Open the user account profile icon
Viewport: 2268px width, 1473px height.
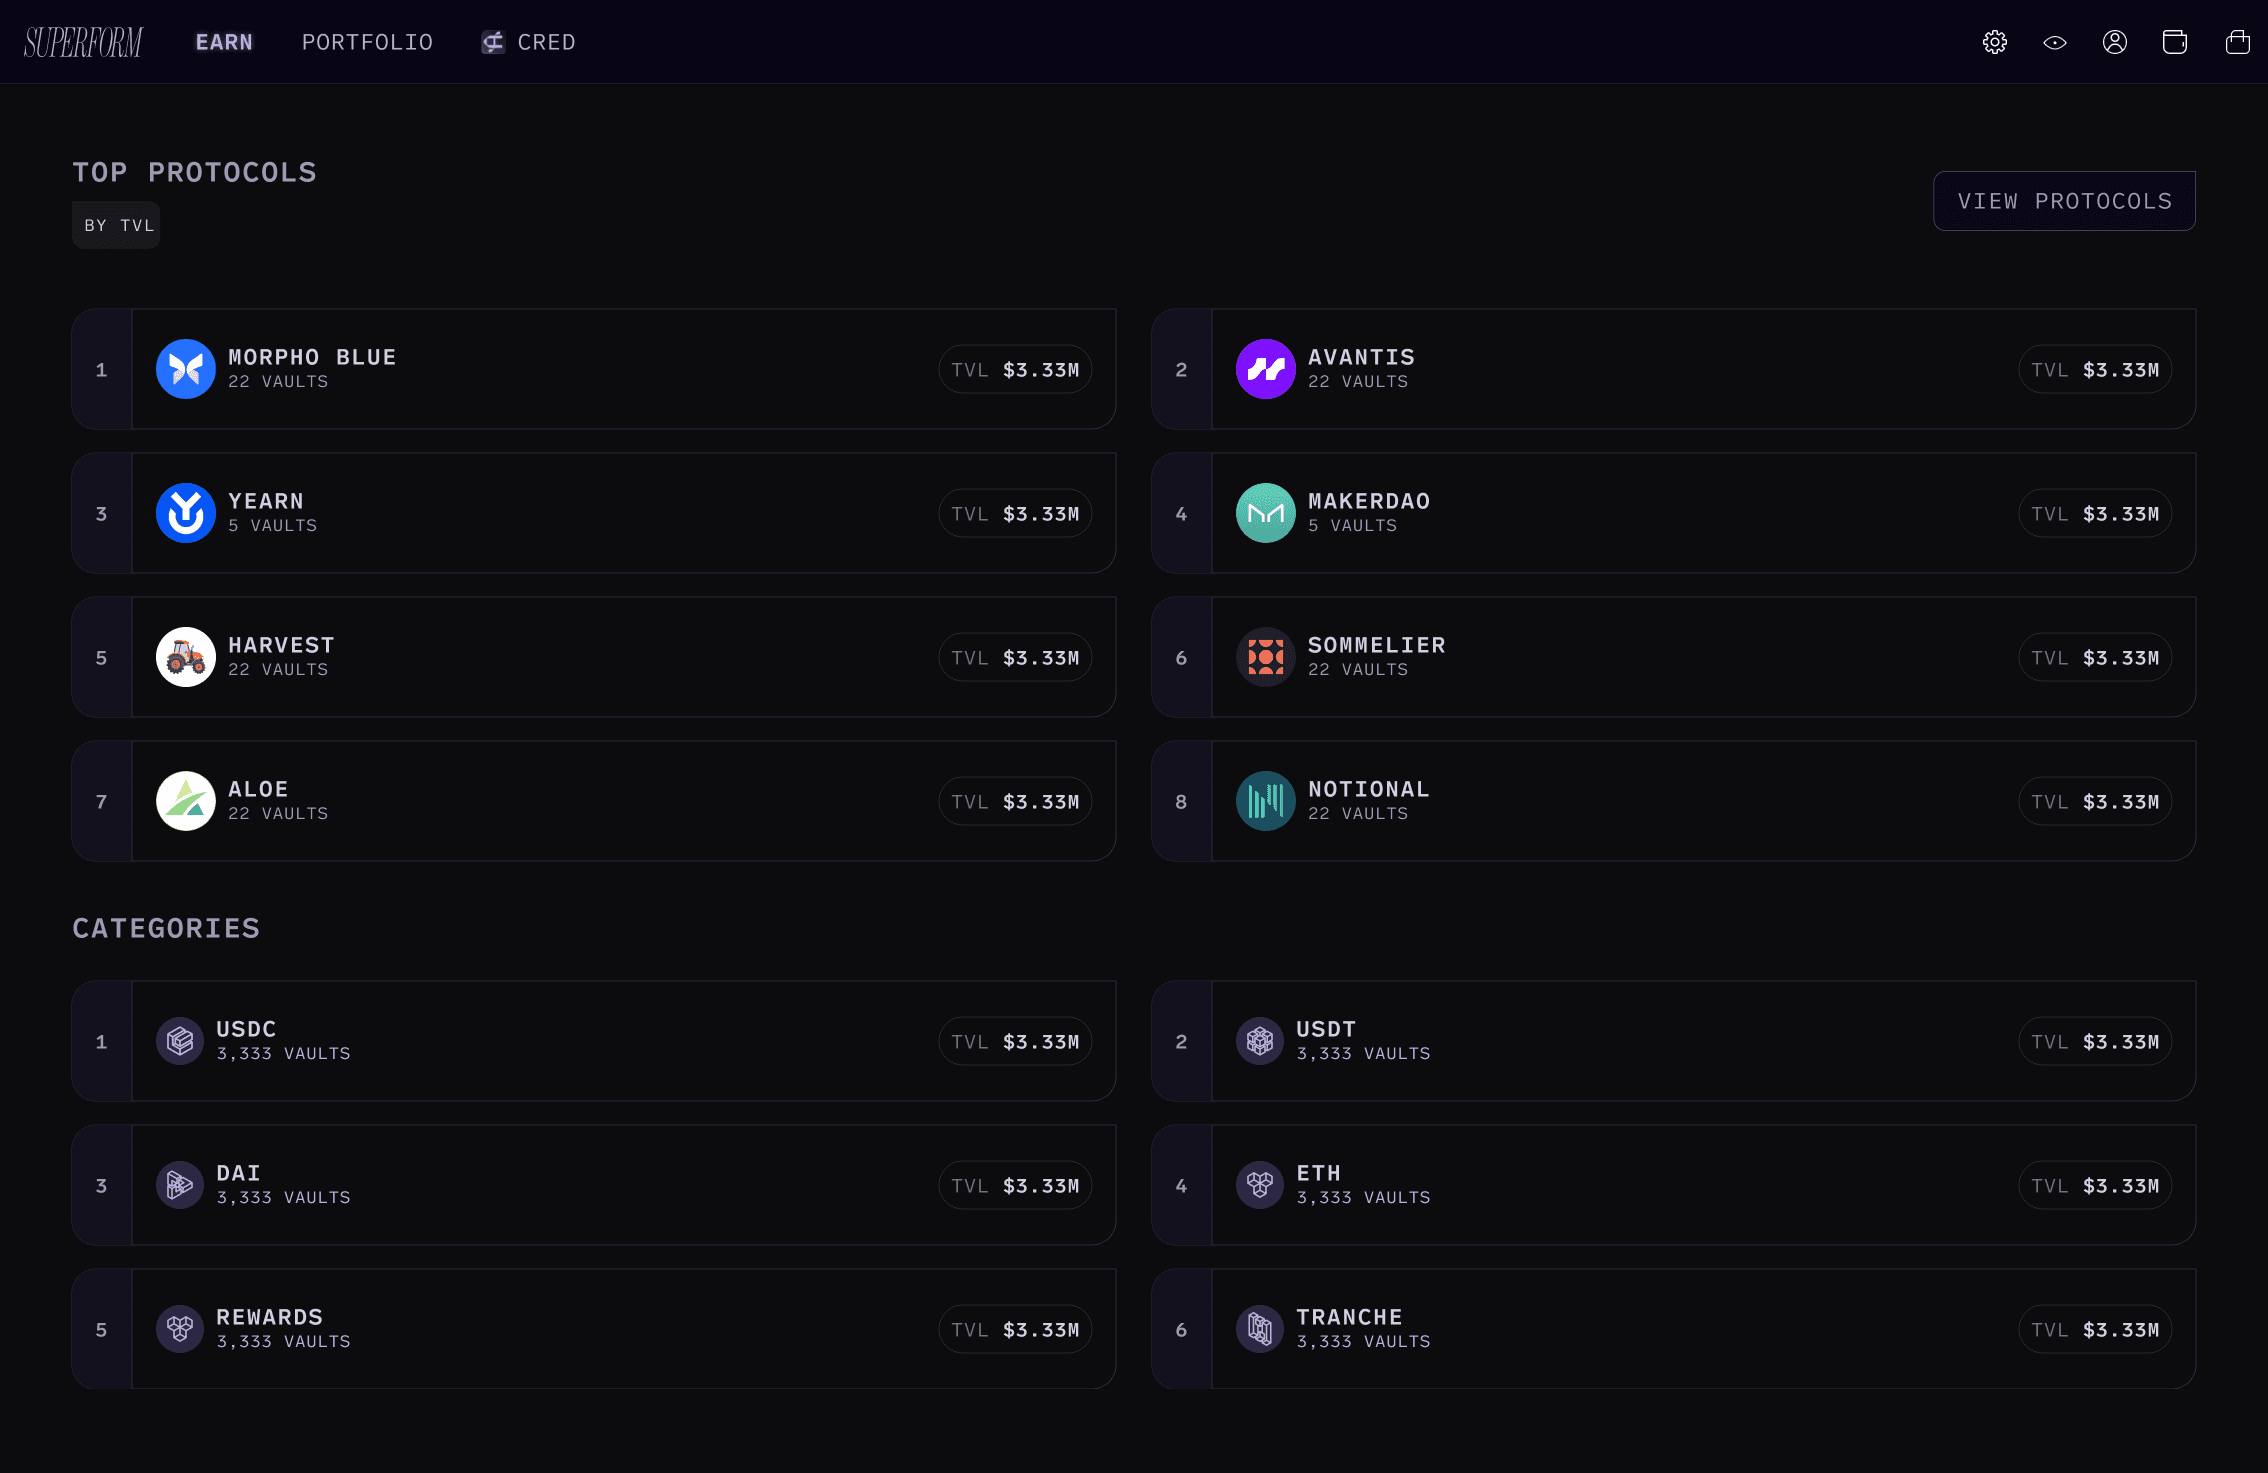click(2114, 42)
